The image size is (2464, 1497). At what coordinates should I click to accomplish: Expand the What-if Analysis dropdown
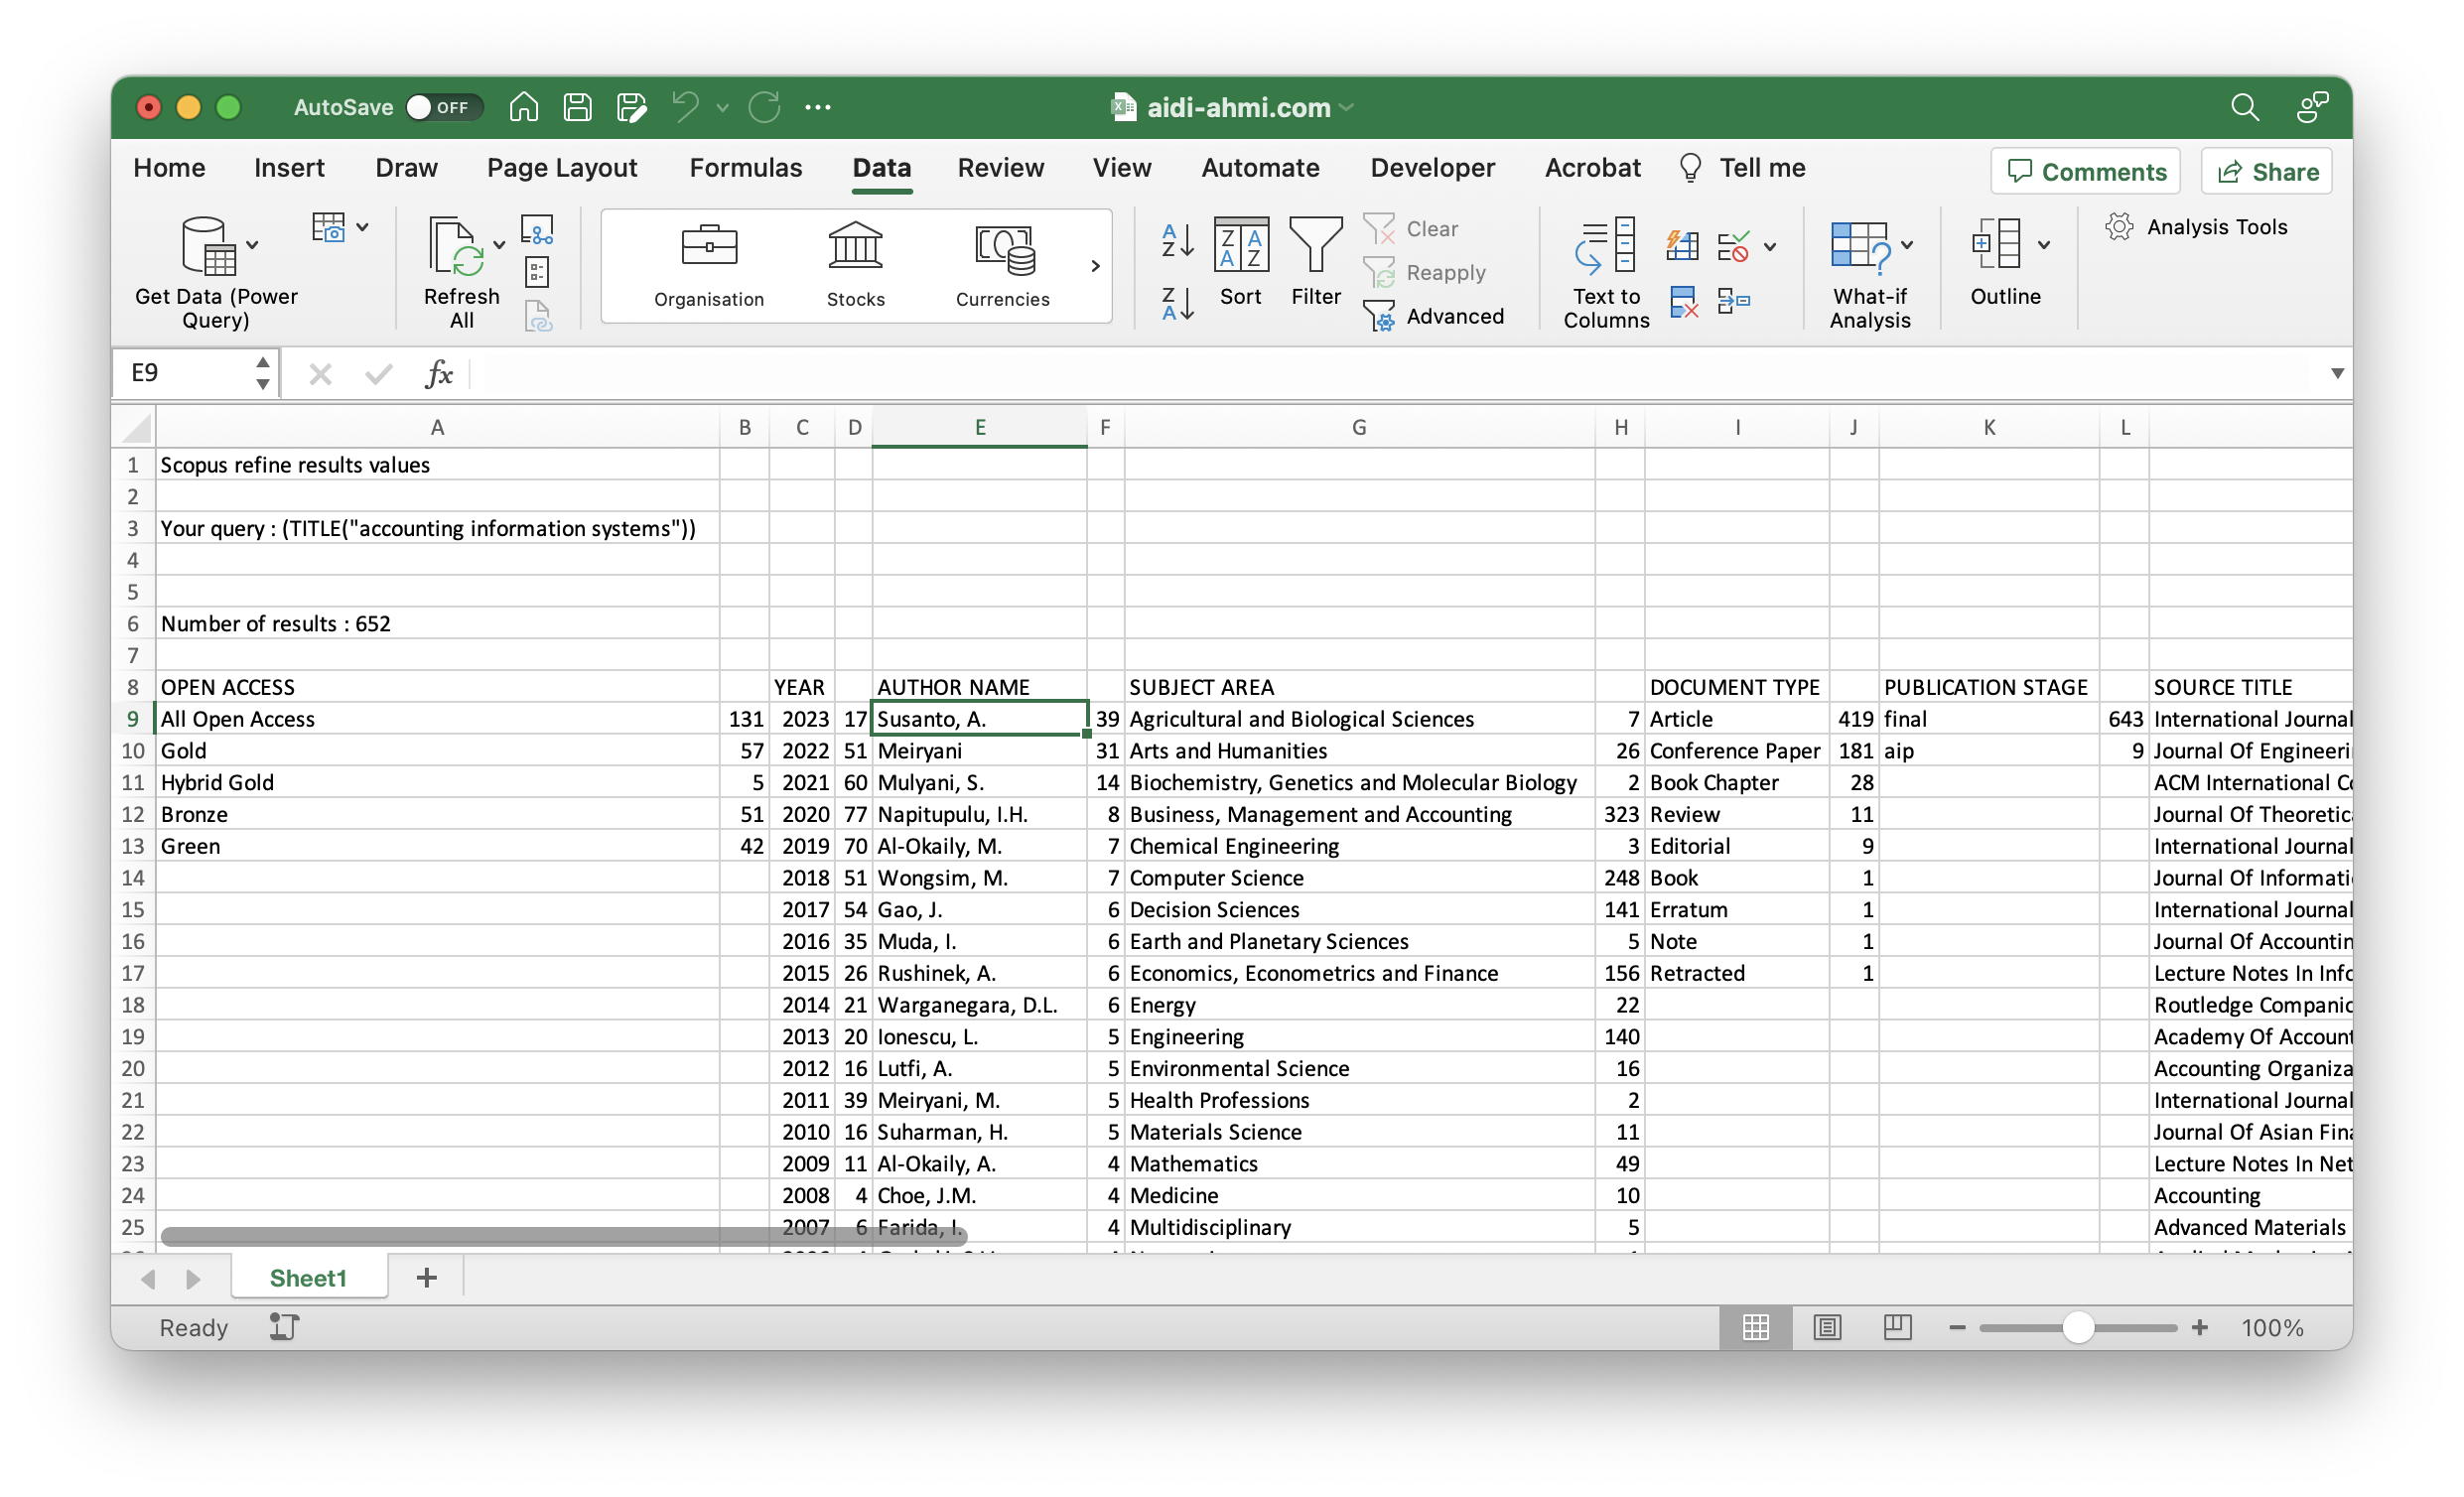coord(1906,246)
